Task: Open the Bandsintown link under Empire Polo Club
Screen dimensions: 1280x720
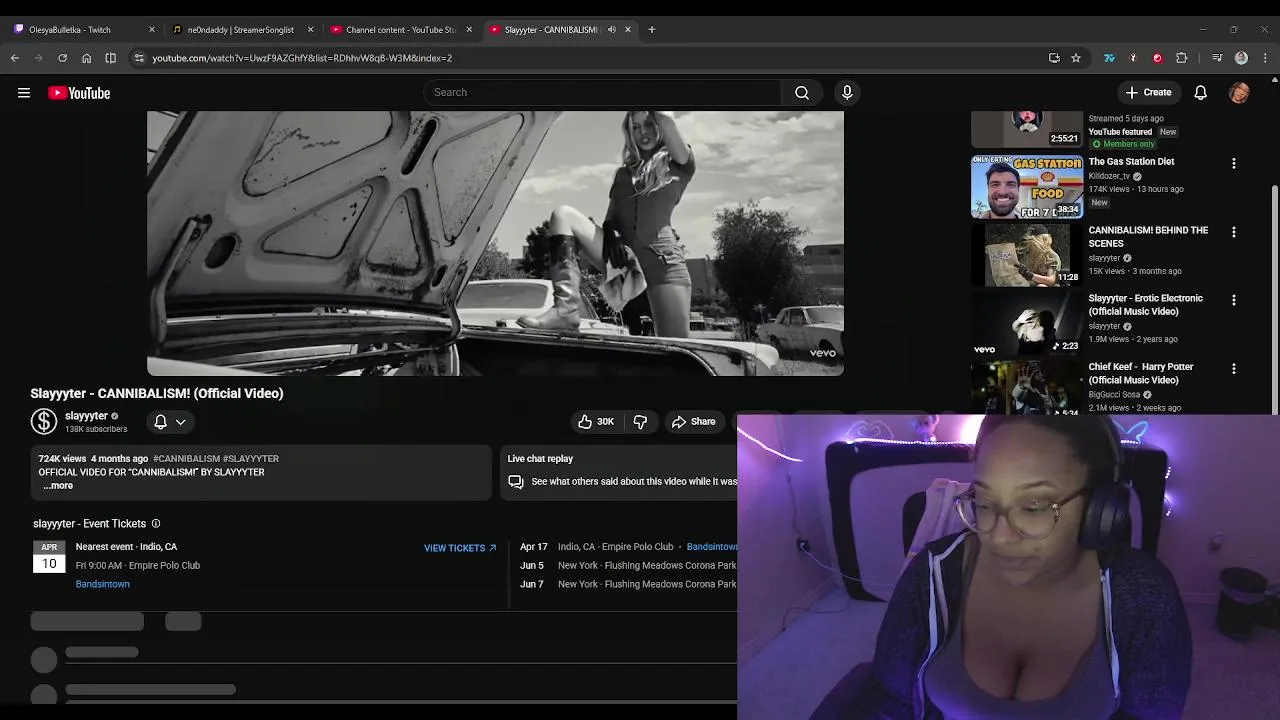Action: pos(102,584)
